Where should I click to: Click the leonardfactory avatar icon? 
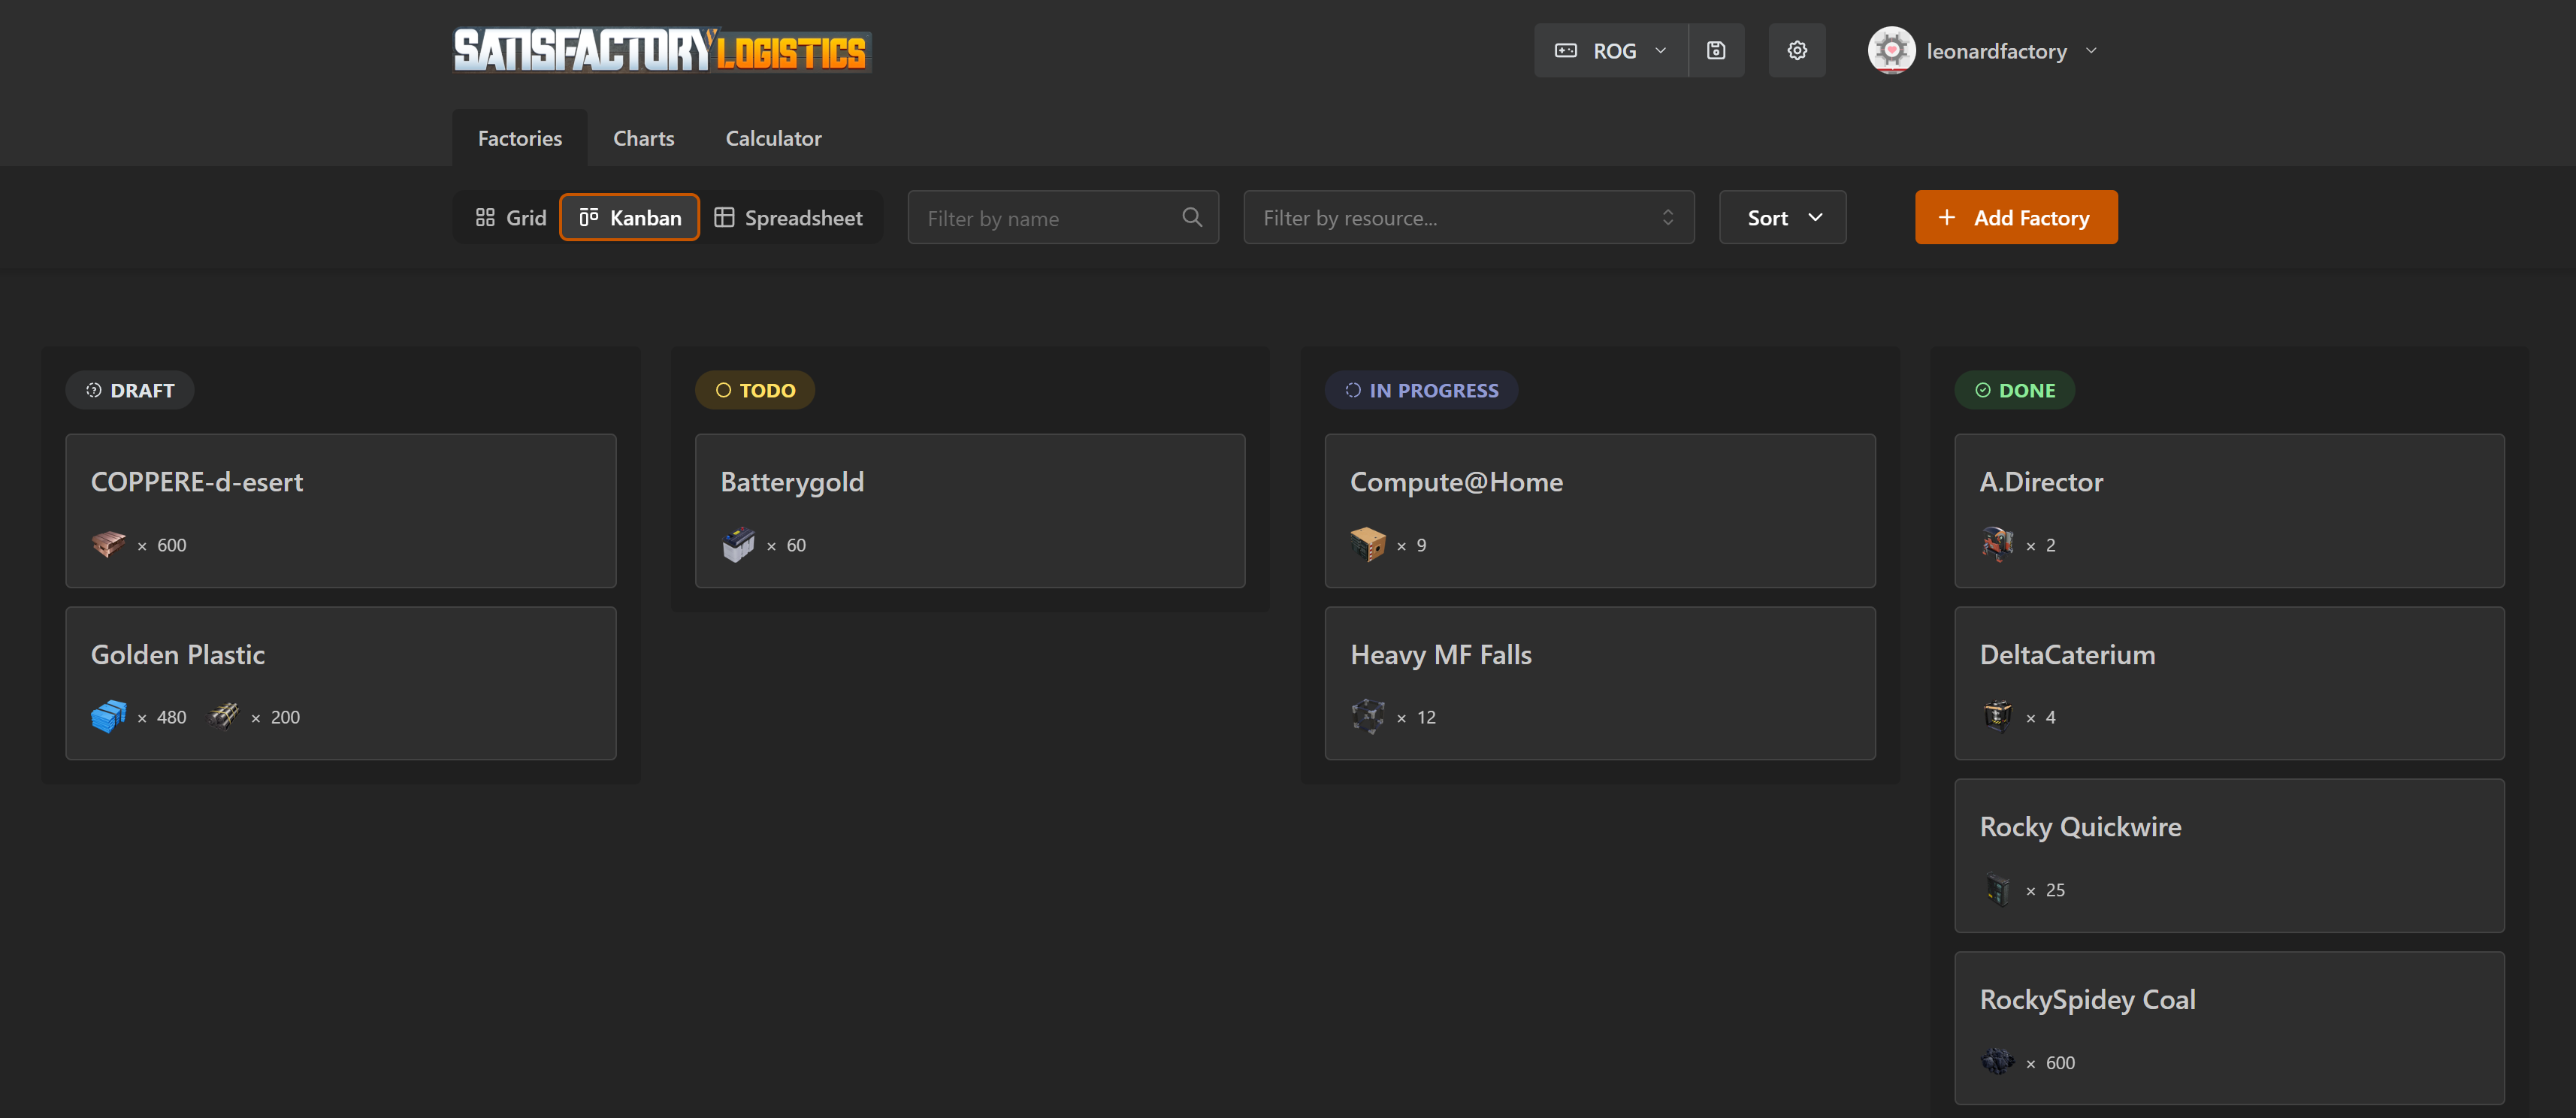click(1891, 51)
